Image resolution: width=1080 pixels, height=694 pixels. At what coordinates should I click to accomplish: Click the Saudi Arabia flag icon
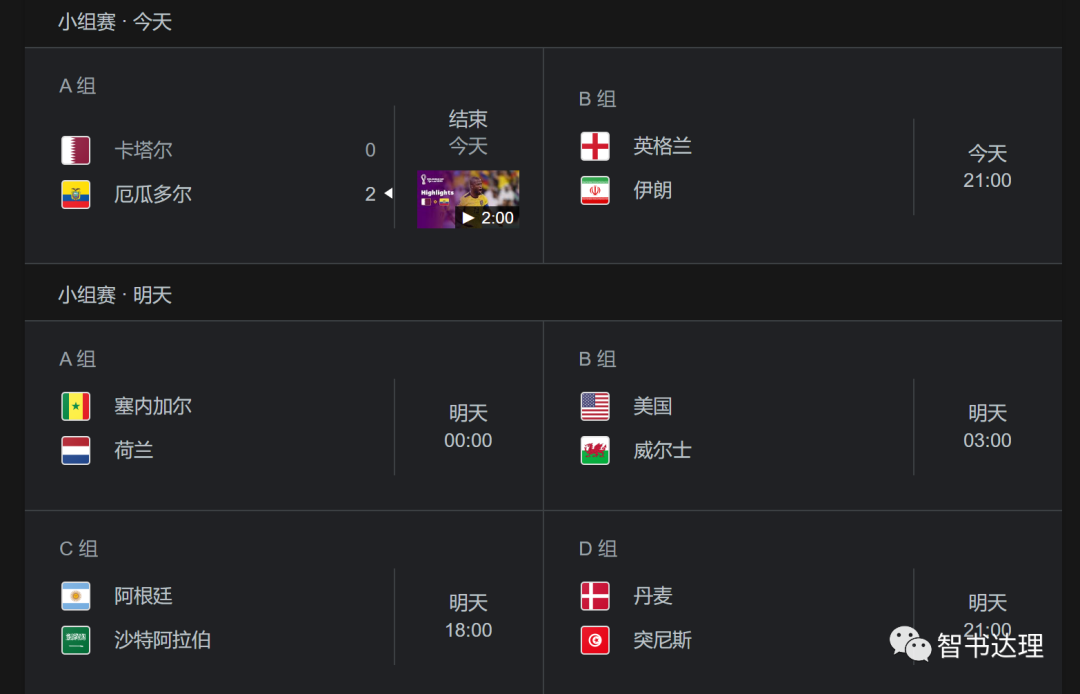76,640
